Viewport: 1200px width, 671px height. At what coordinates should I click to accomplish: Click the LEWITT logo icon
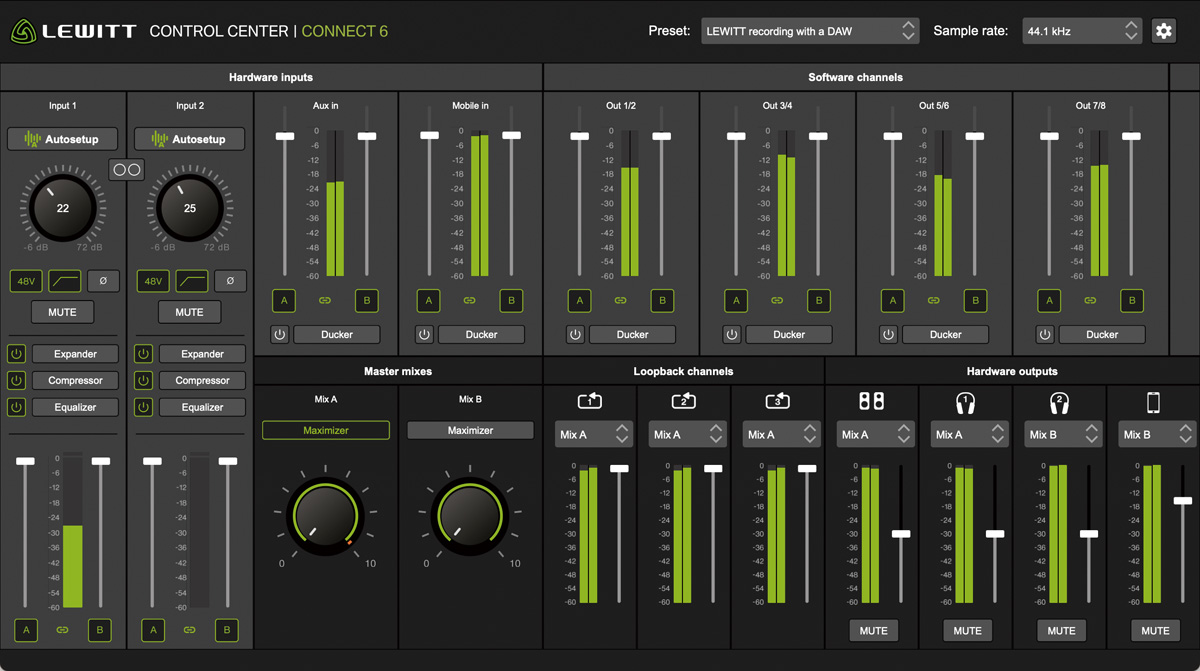23,31
